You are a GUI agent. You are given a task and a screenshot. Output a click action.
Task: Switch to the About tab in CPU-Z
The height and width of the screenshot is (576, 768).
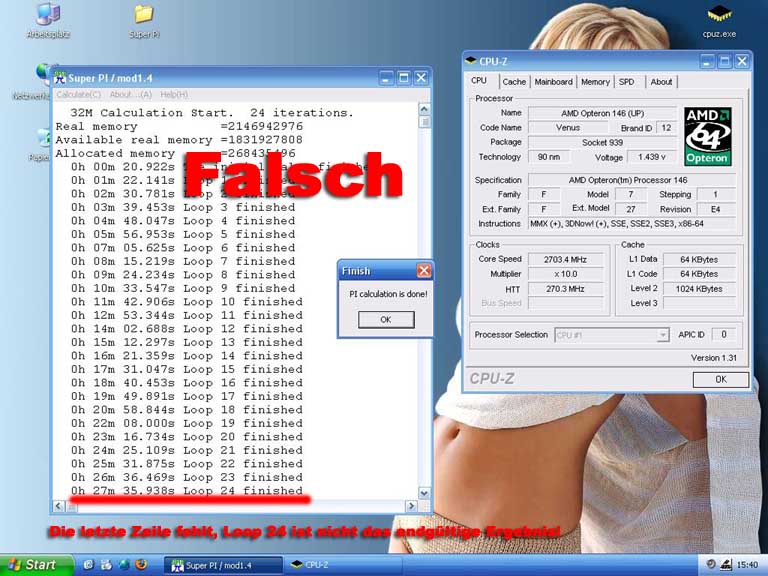click(x=661, y=82)
